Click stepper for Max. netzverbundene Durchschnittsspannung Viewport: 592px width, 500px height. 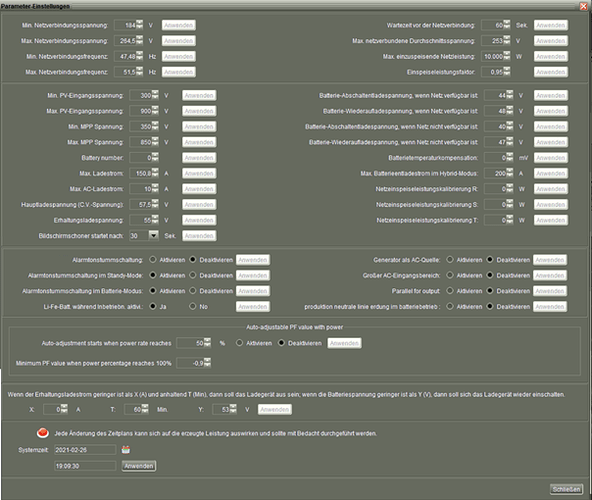pos(507,40)
